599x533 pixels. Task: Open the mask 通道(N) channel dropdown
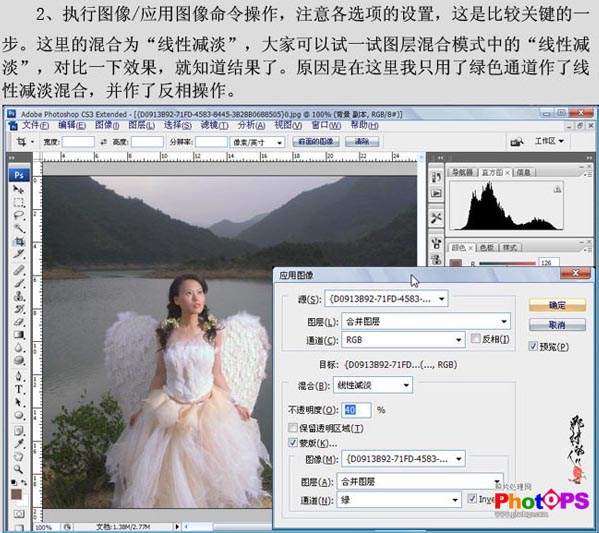(x=398, y=500)
